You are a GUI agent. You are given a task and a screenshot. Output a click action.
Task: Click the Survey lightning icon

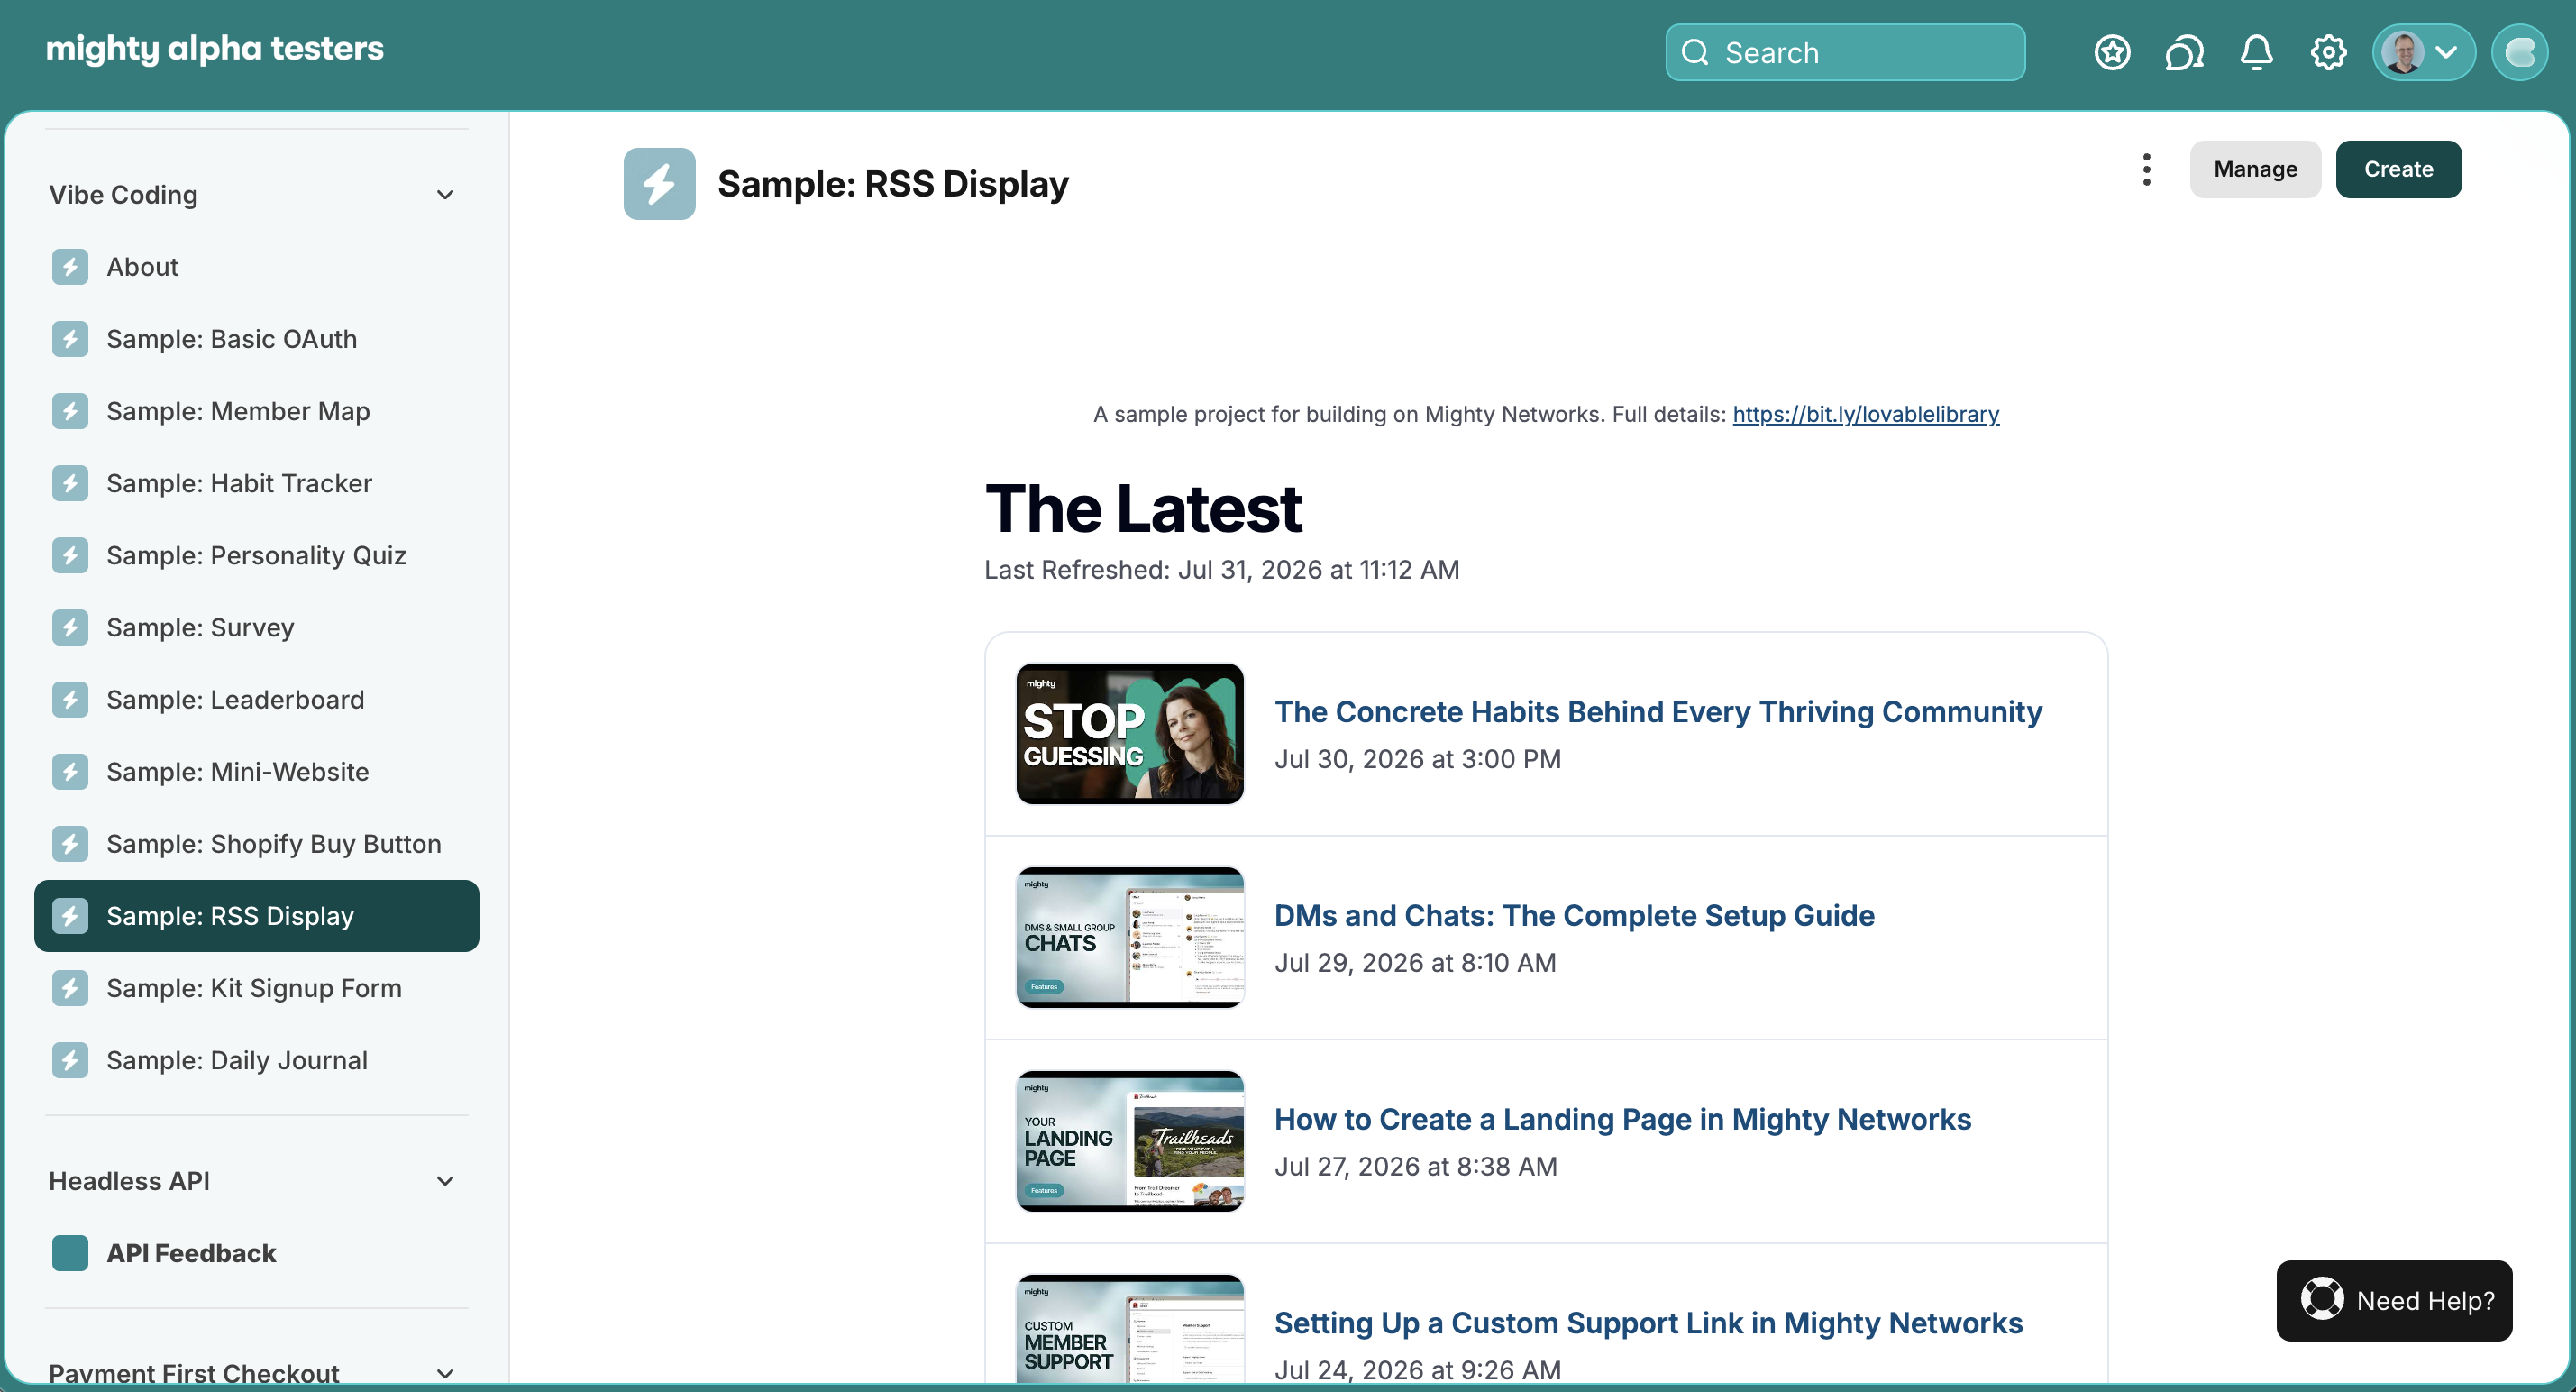pyautogui.click(x=70, y=627)
